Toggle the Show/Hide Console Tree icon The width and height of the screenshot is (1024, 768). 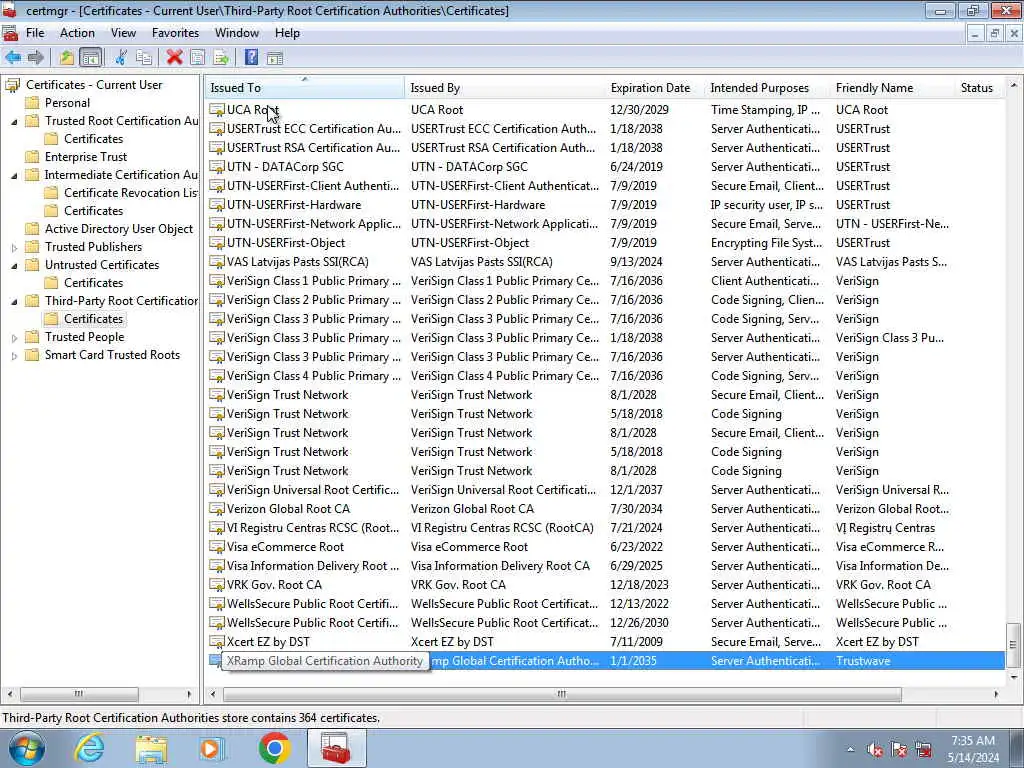pos(91,57)
